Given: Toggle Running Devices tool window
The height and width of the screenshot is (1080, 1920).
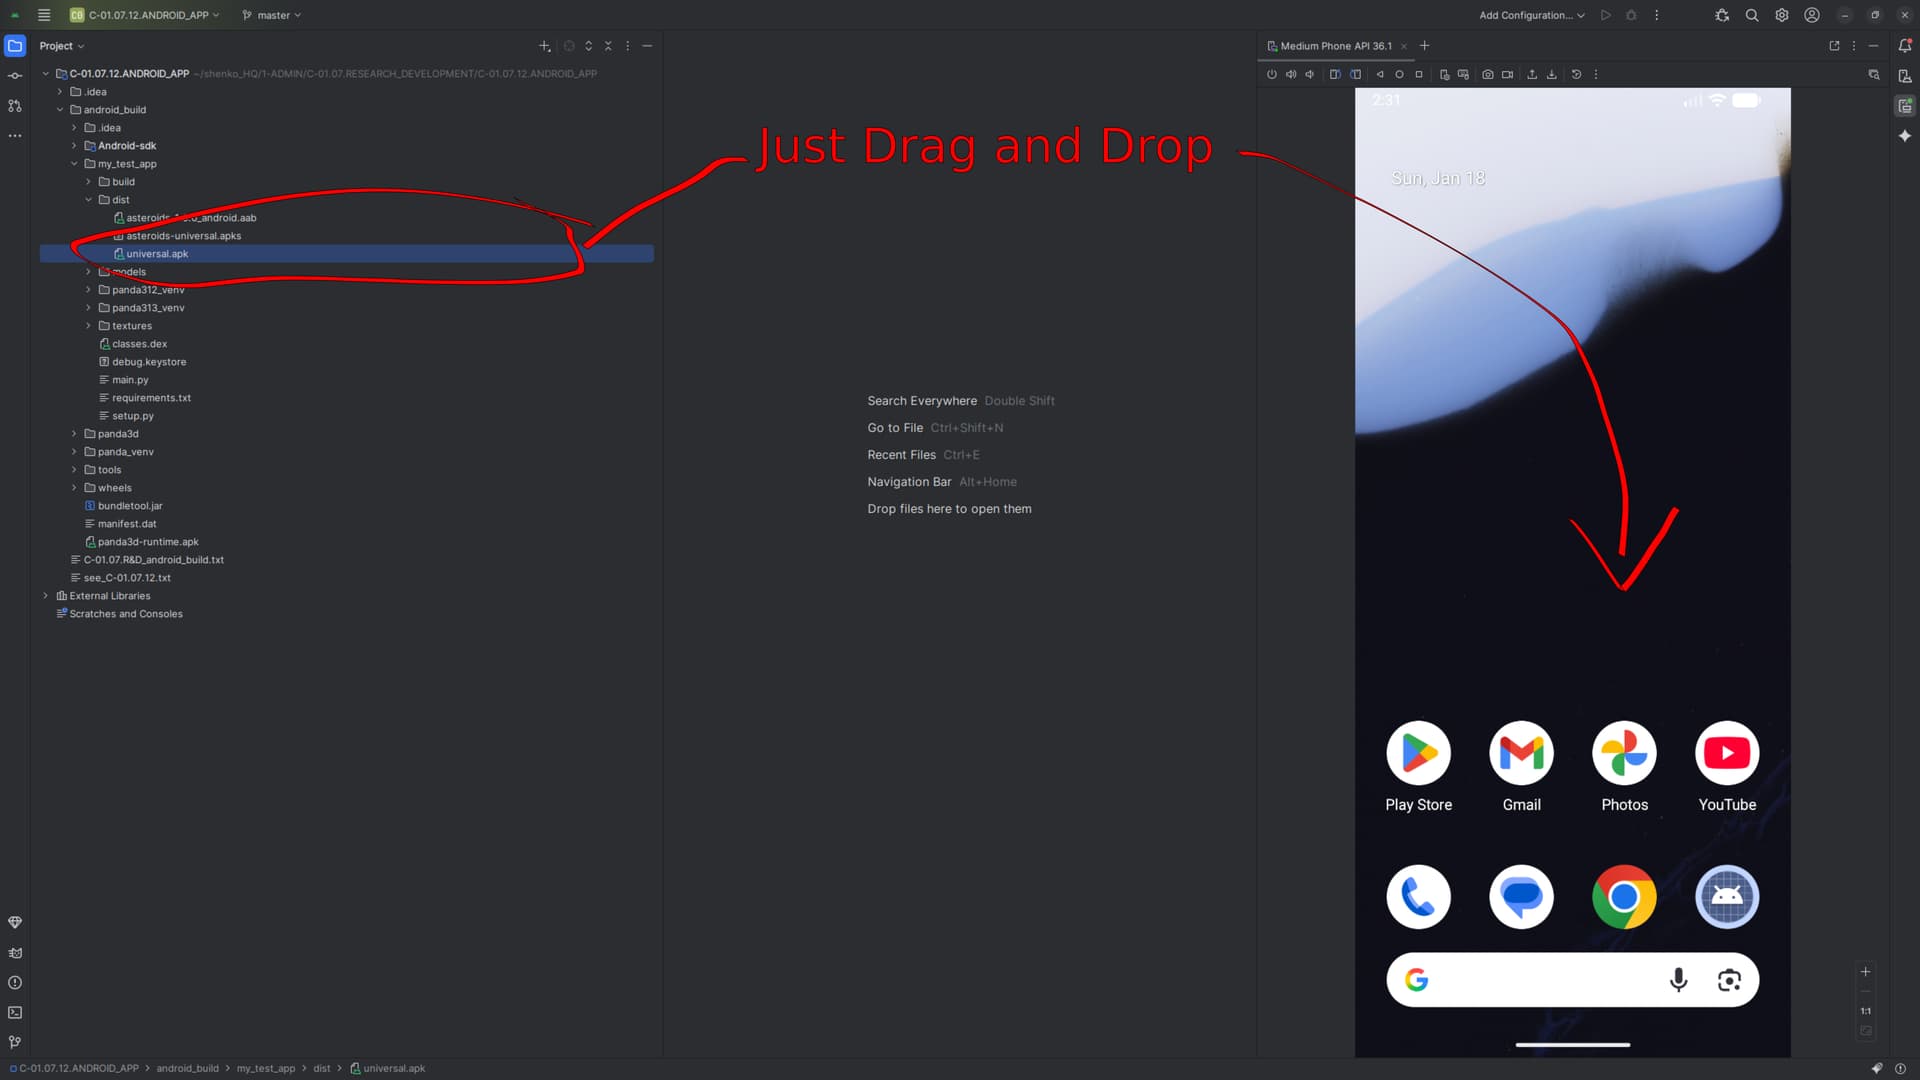Looking at the screenshot, I should pos(1905,106).
